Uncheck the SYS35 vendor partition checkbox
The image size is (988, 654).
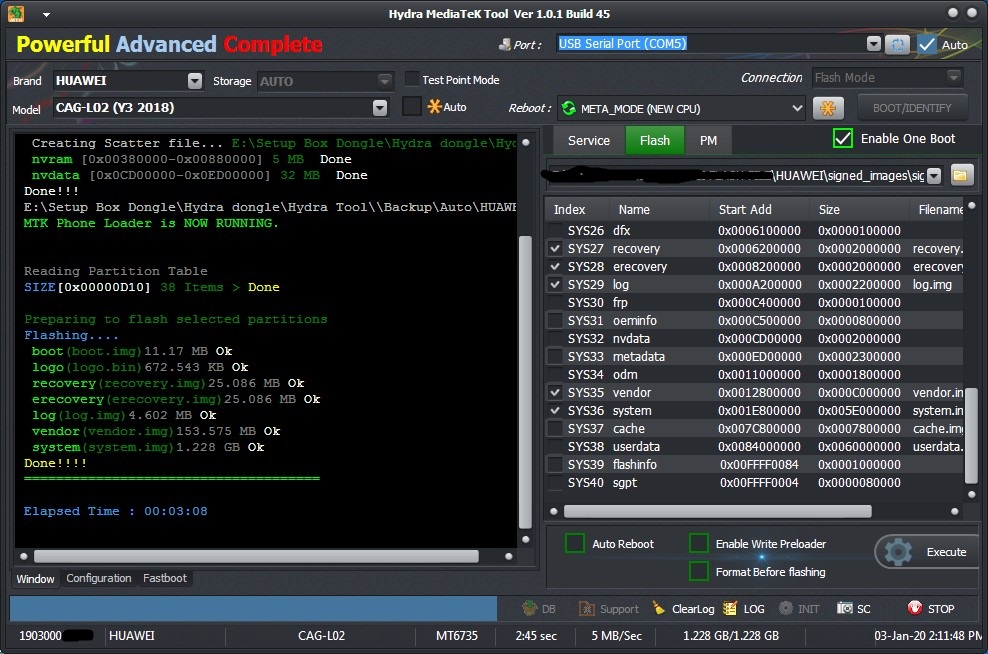click(x=555, y=393)
